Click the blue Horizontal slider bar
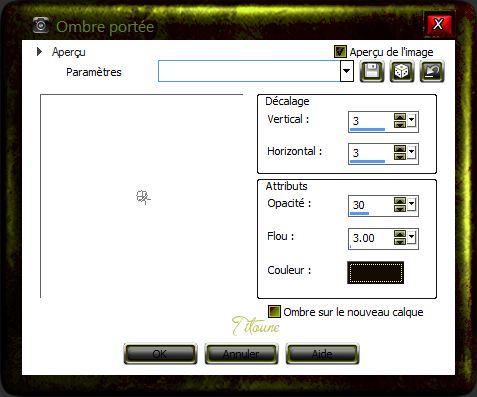Viewport: 477px width, 397px height. click(x=367, y=161)
